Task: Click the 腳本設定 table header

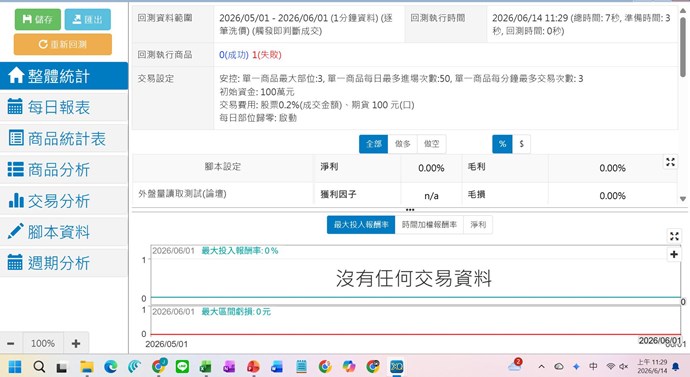Action: [x=223, y=167]
